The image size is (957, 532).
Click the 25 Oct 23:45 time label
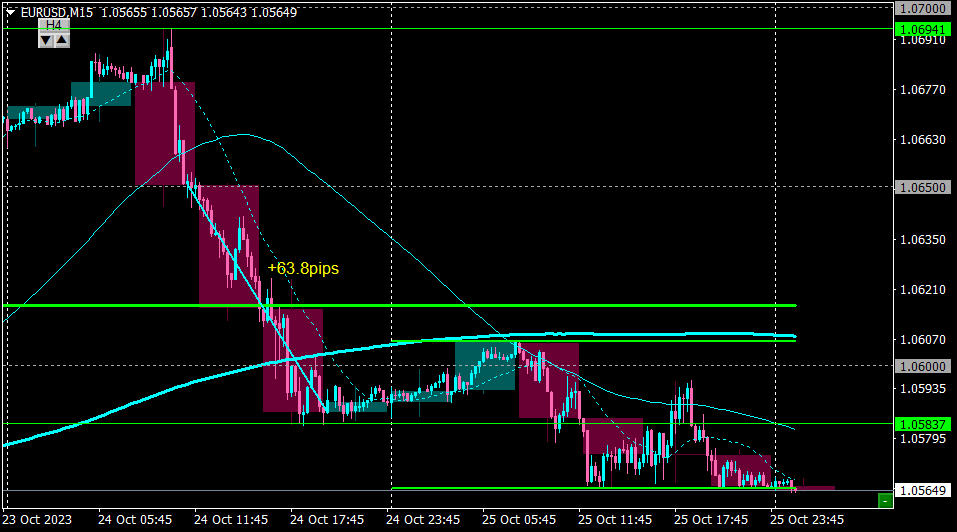pyautogui.click(x=807, y=520)
